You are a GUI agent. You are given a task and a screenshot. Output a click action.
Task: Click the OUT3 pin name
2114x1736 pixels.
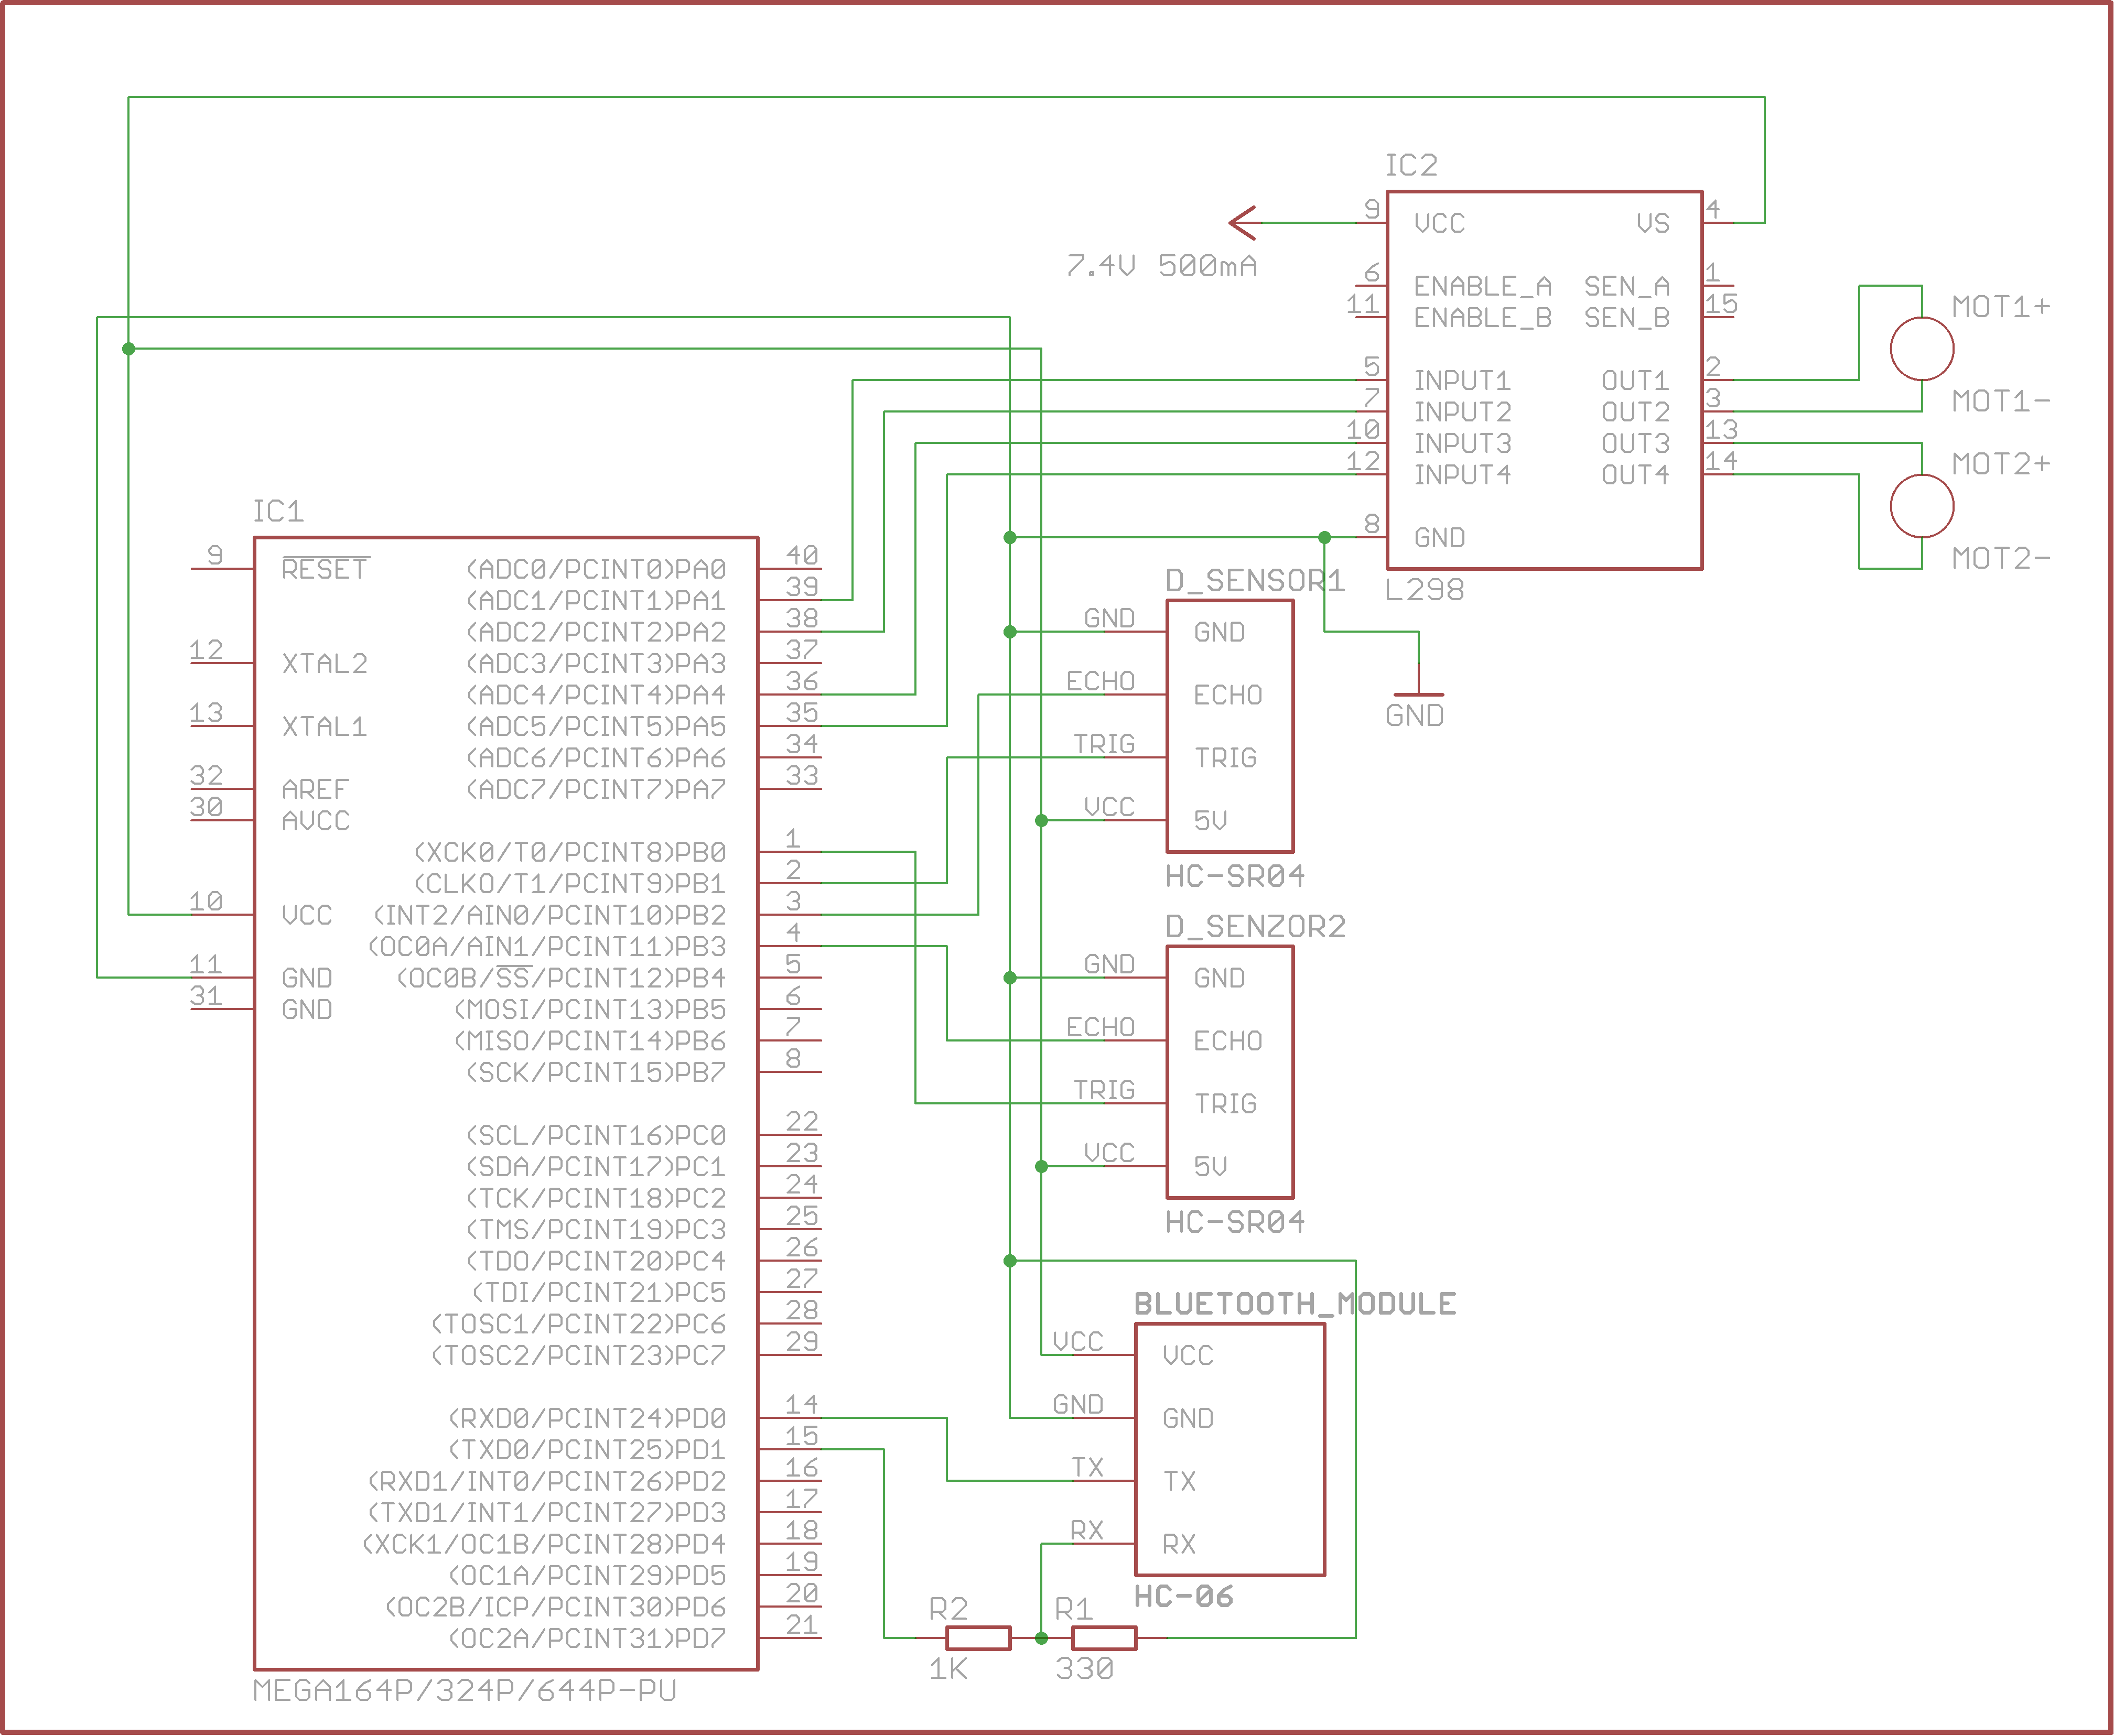pyautogui.click(x=1635, y=443)
